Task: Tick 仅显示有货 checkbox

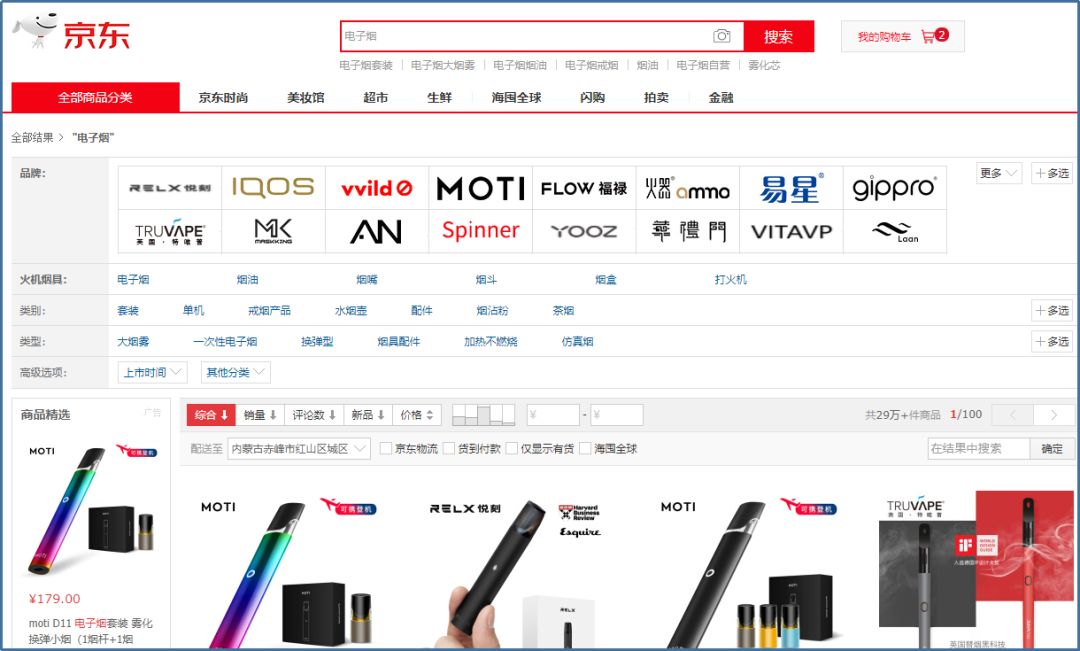Action: coord(511,448)
